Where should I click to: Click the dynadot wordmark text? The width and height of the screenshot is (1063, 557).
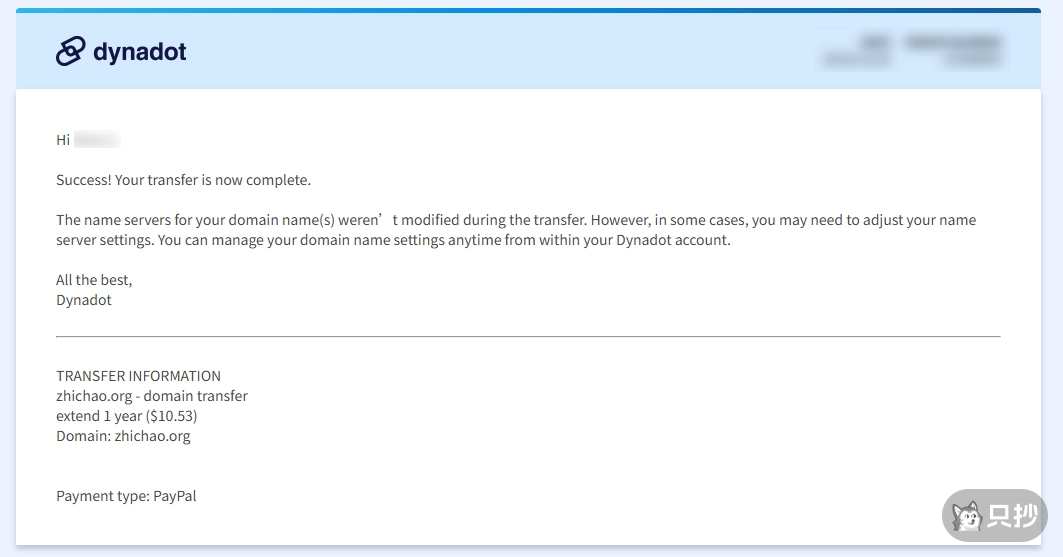point(139,51)
